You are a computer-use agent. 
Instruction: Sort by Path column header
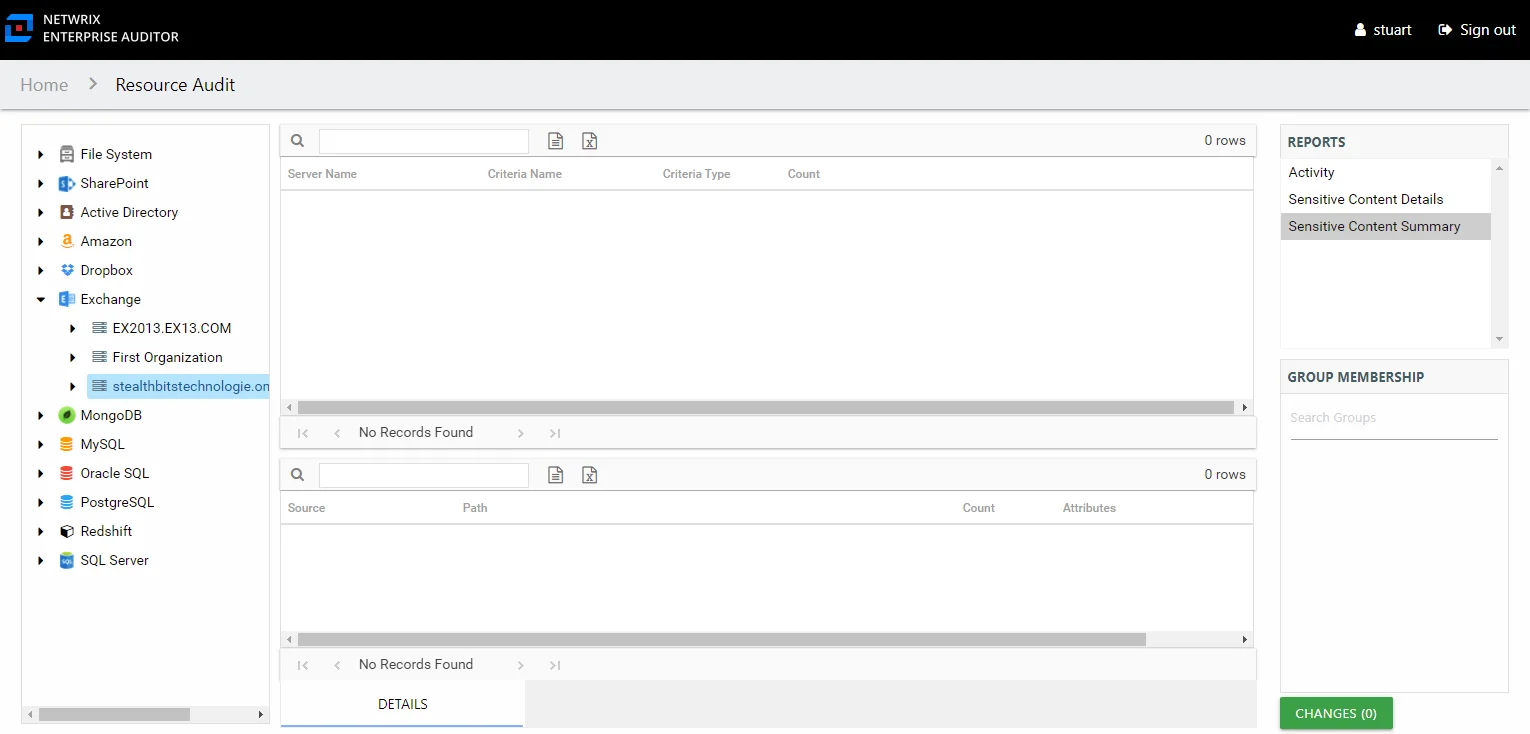[475, 508]
